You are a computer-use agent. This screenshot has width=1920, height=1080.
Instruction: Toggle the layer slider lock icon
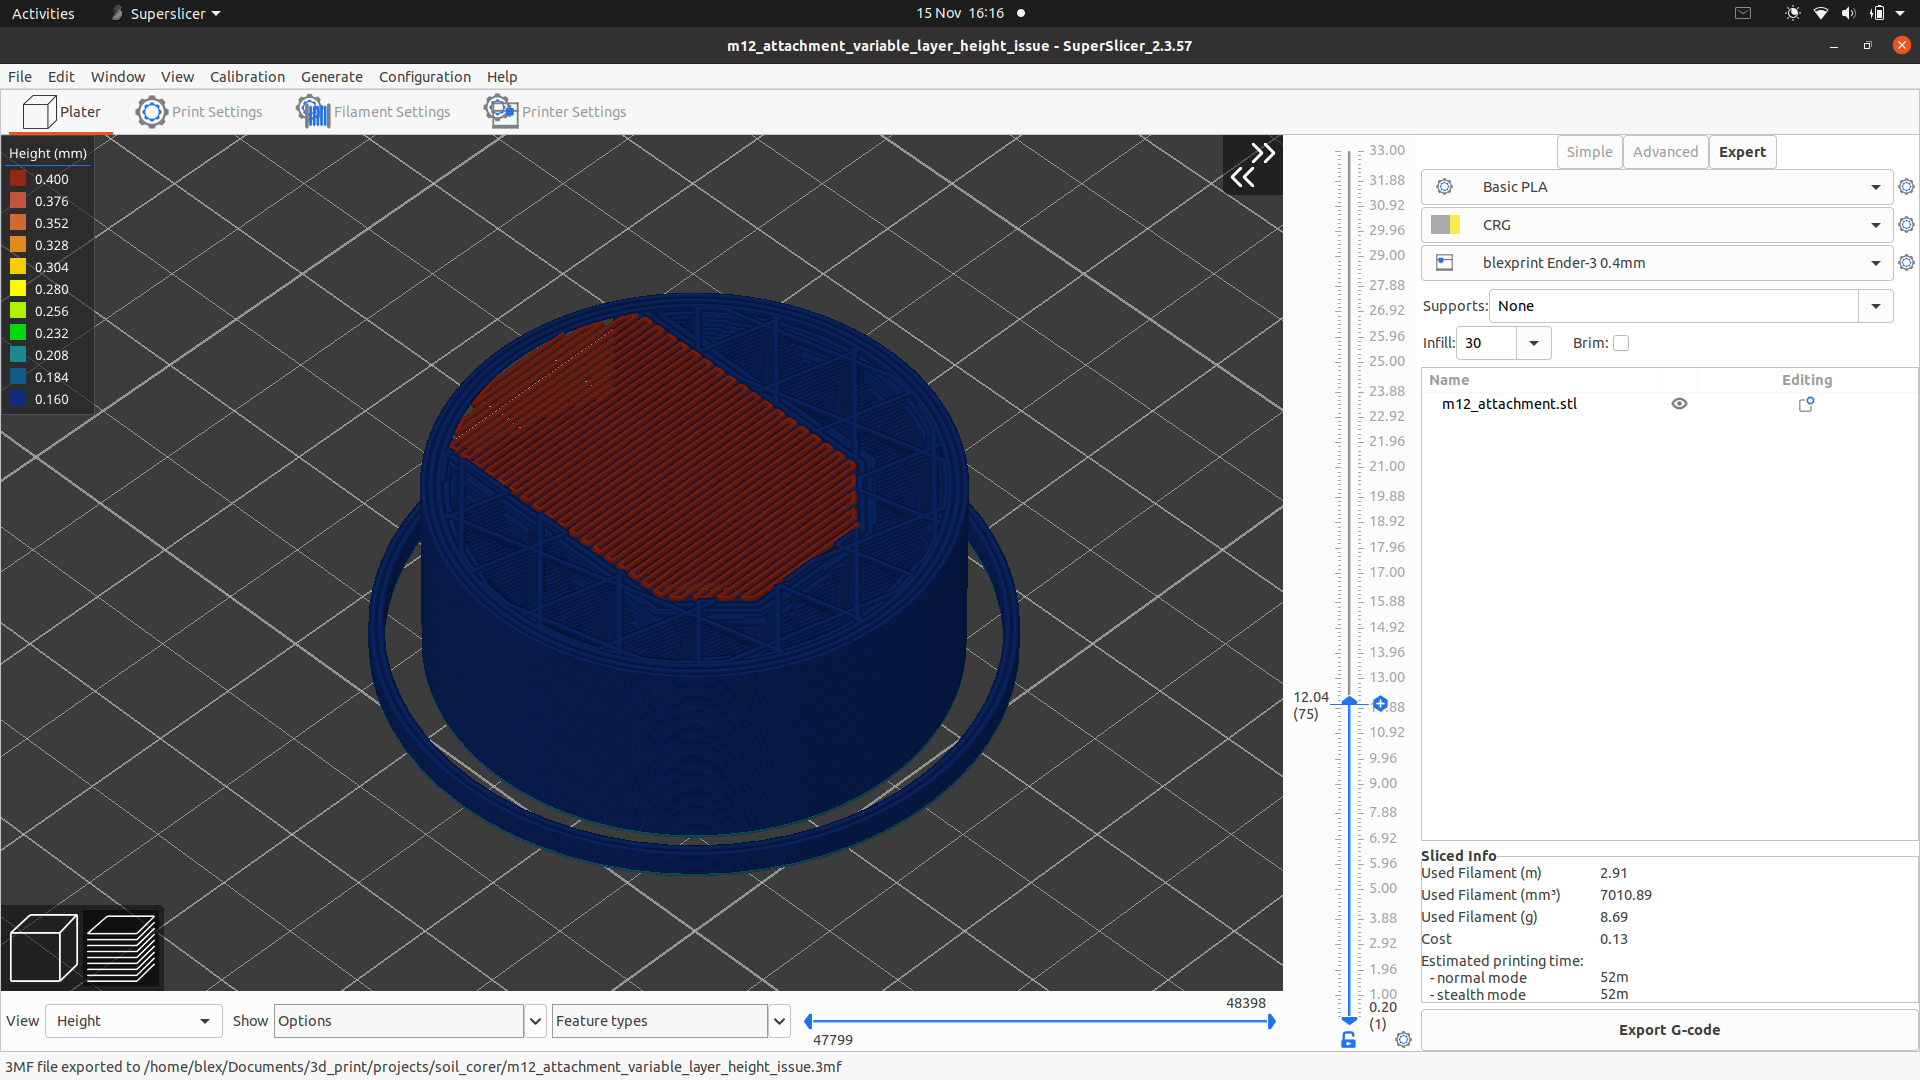(x=1348, y=1040)
